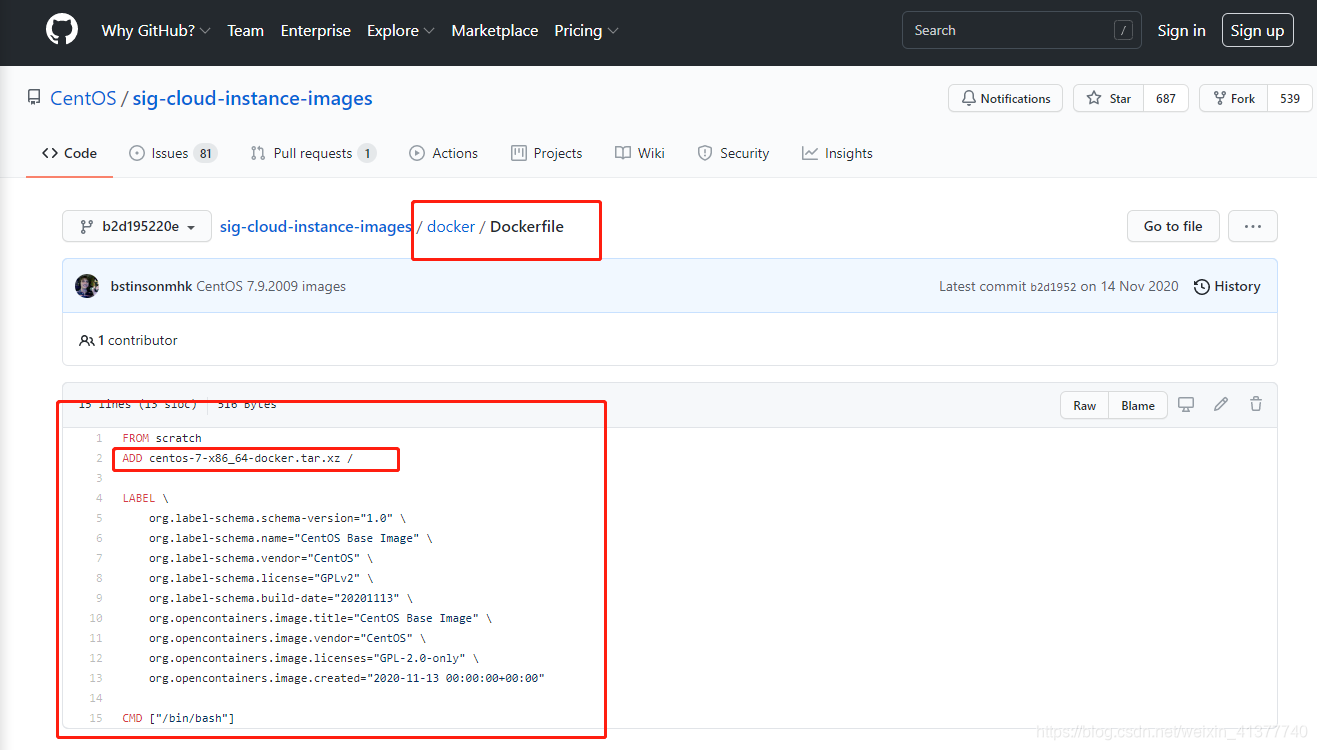Open Marketplace in header
The width and height of the screenshot is (1317, 750).
494,31
